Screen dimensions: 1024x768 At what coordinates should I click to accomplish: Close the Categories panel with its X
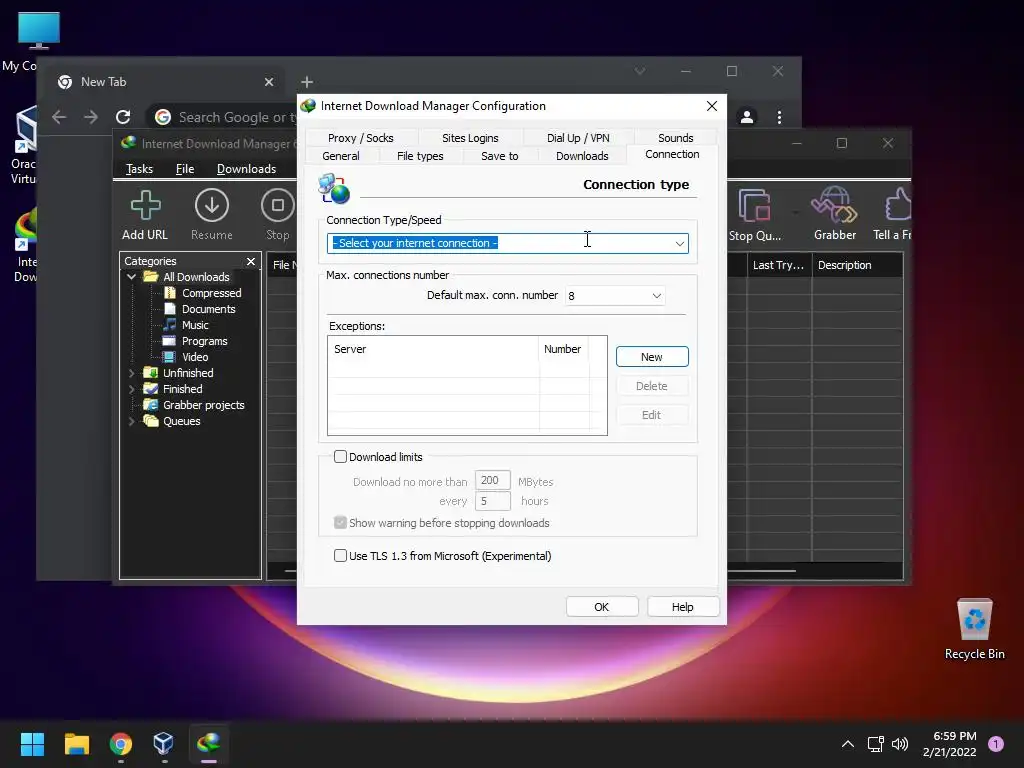(251, 261)
